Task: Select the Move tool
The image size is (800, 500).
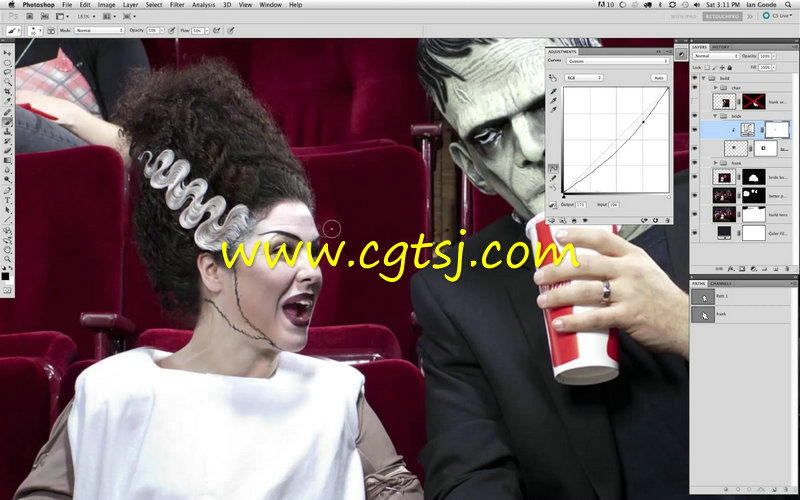Action: tap(7, 53)
